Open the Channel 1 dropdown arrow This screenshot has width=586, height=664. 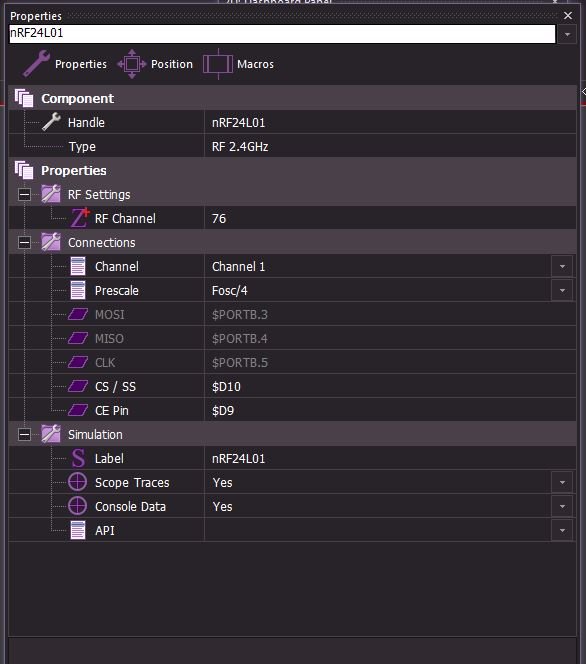point(562,266)
